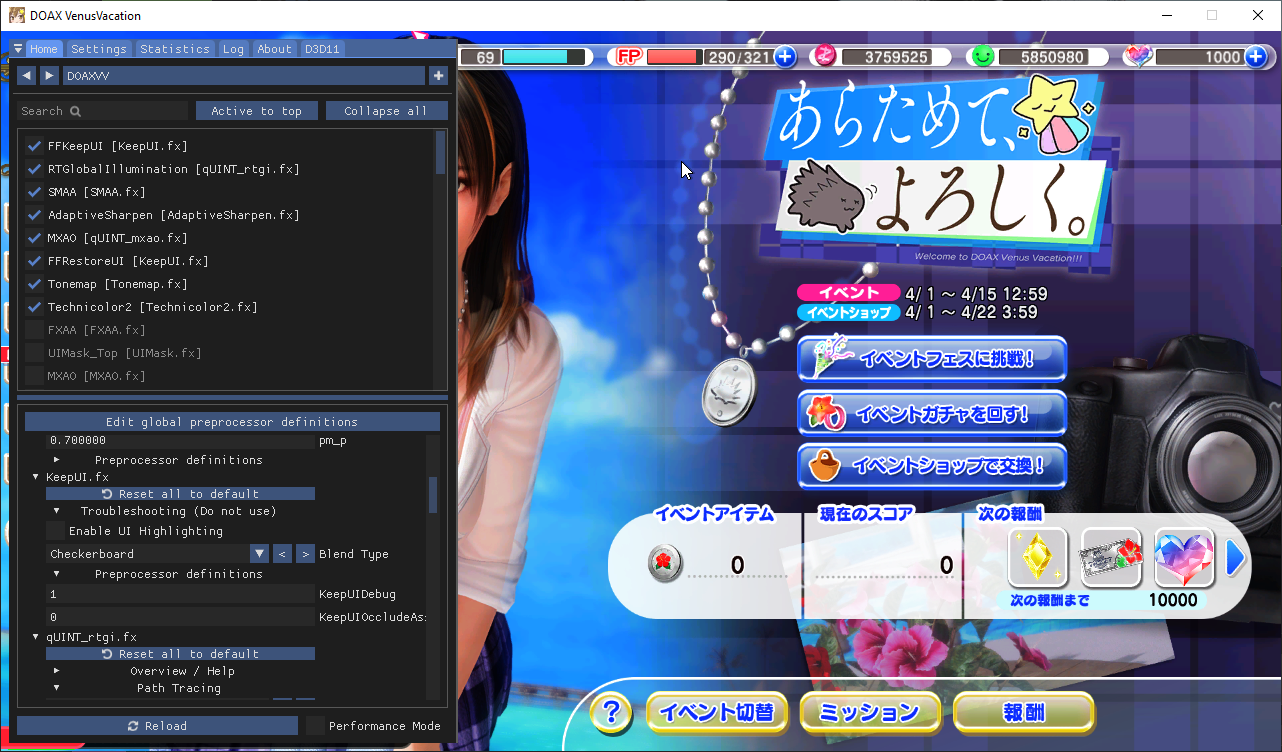Click the cyan level progress bar

pyautogui.click(x=544, y=57)
